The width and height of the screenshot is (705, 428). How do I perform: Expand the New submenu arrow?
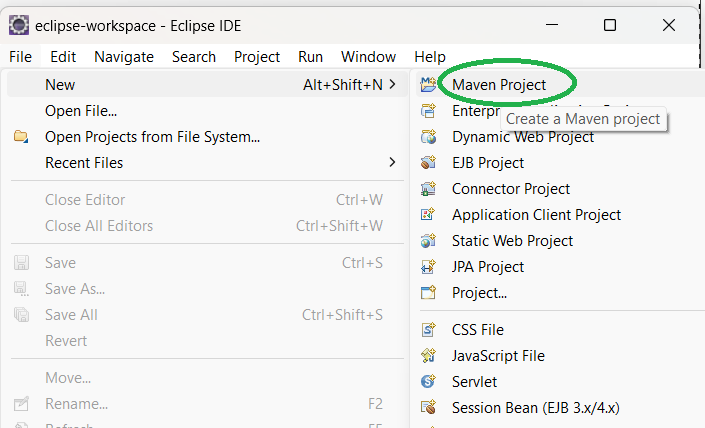392,85
